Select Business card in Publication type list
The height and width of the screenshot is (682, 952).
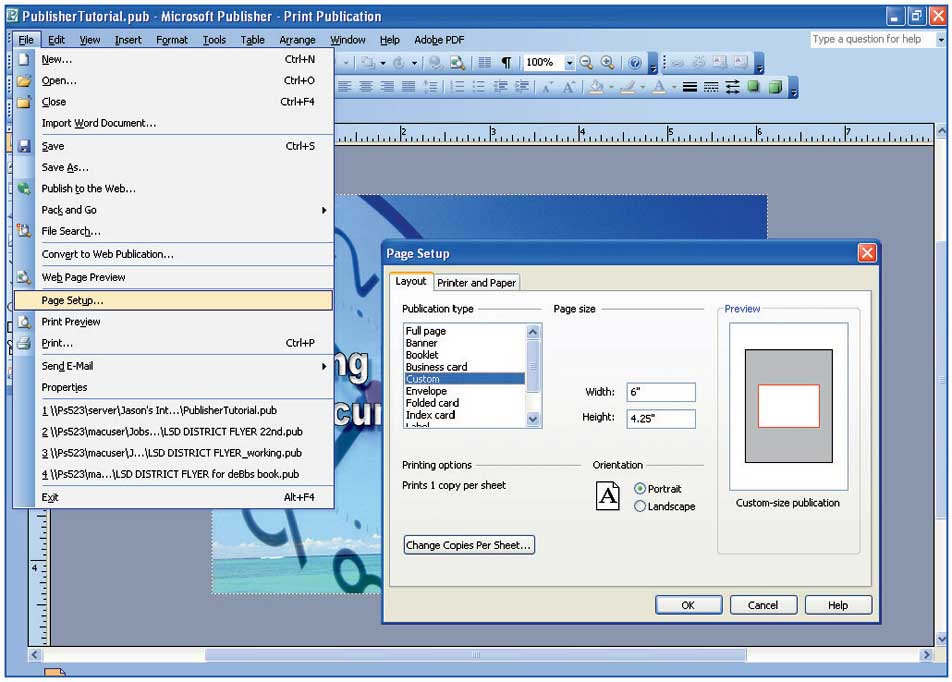pyautogui.click(x=464, y=367)
